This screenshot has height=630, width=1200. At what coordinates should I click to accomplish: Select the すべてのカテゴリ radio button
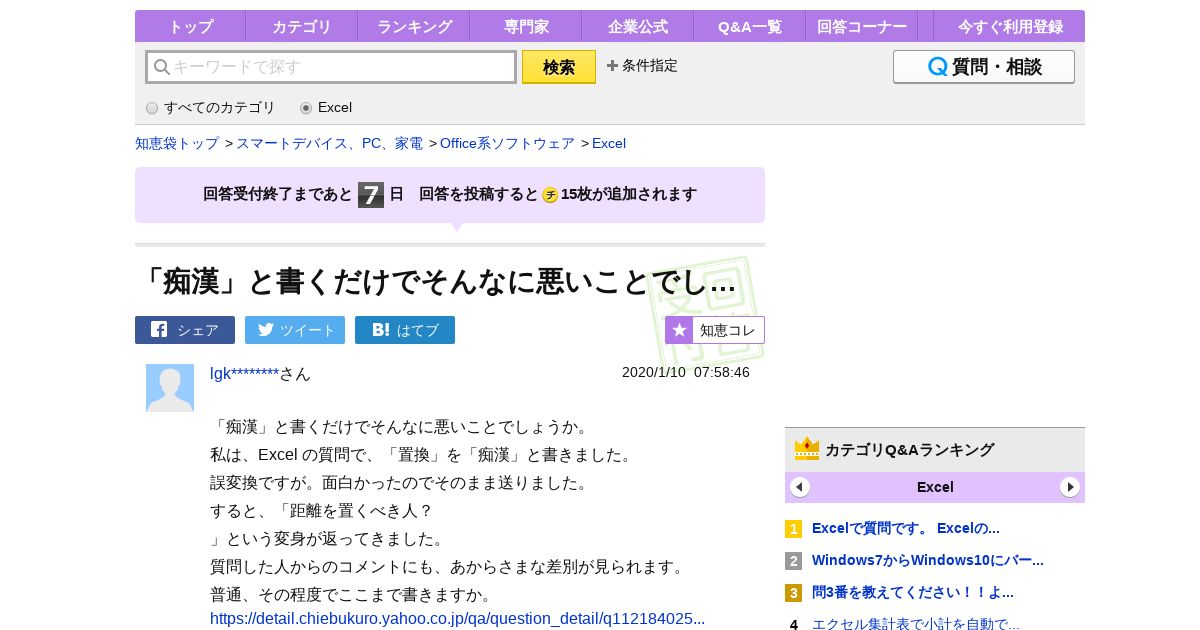(x=152, y=108)
